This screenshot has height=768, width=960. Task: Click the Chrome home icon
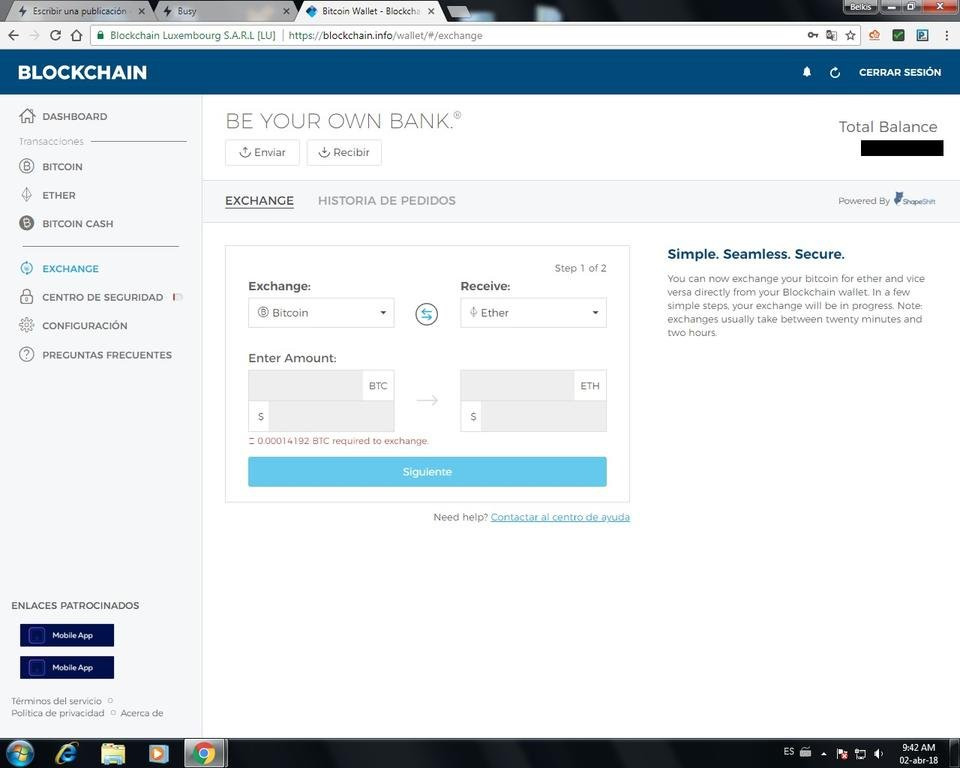coord(76,36)
